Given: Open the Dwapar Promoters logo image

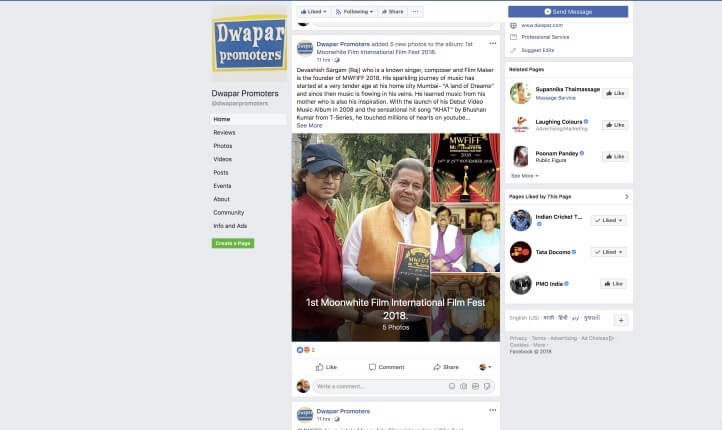Looking at the screenshot, I should click(x=250, y=43).
